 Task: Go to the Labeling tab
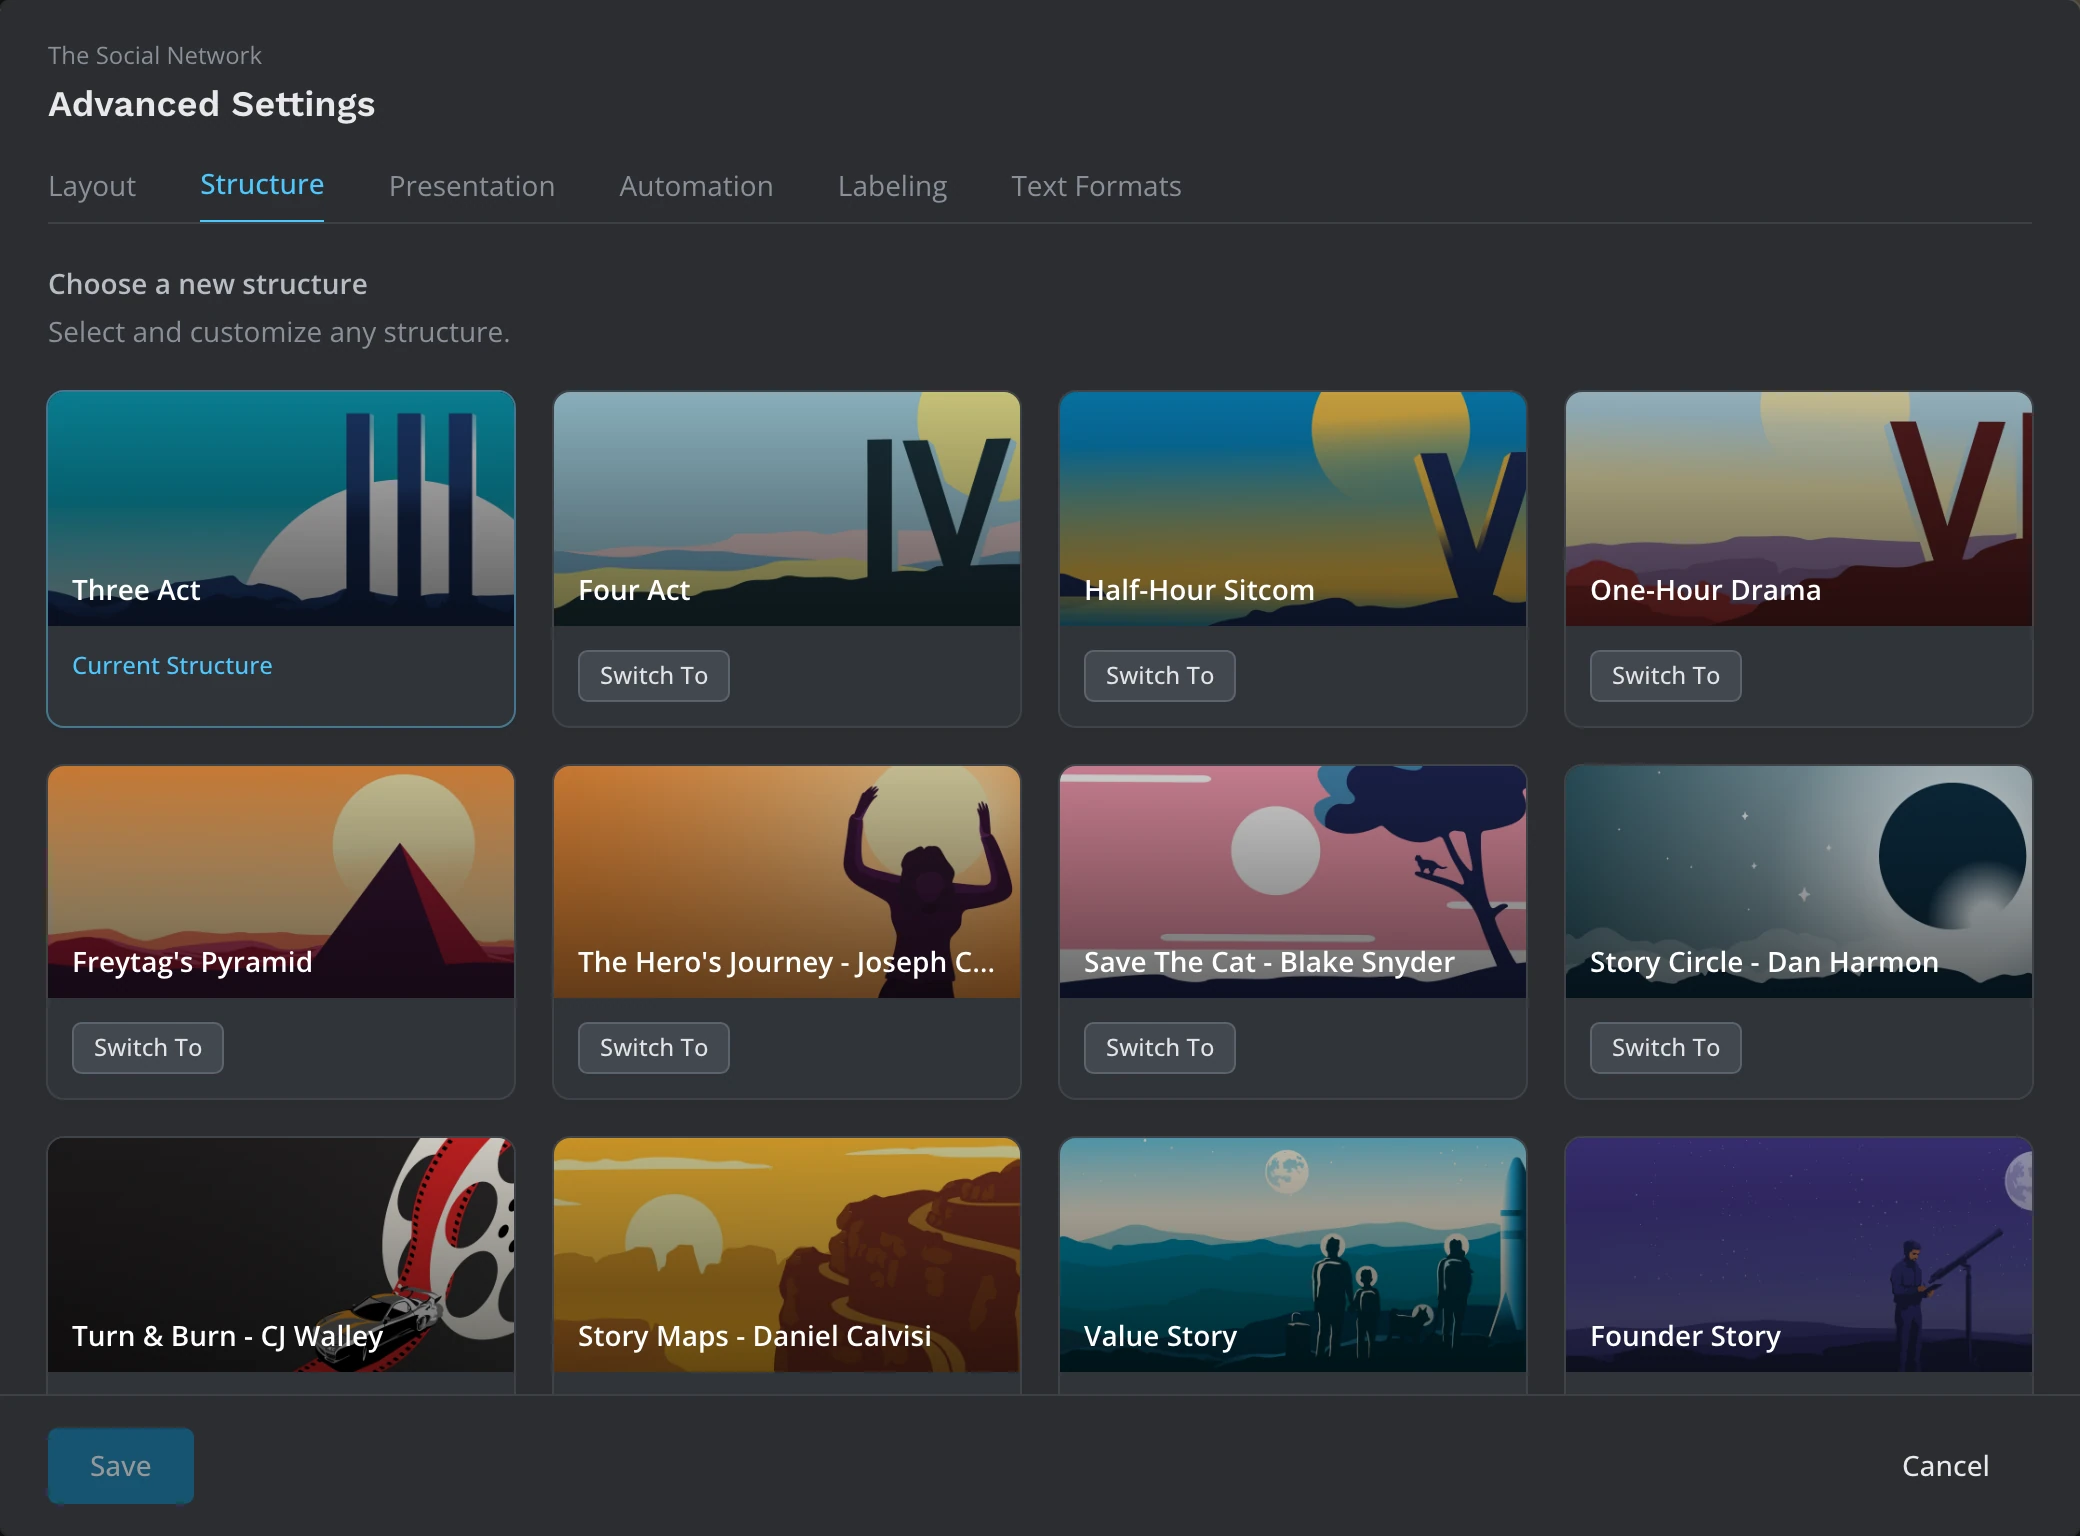click(892, 186)
